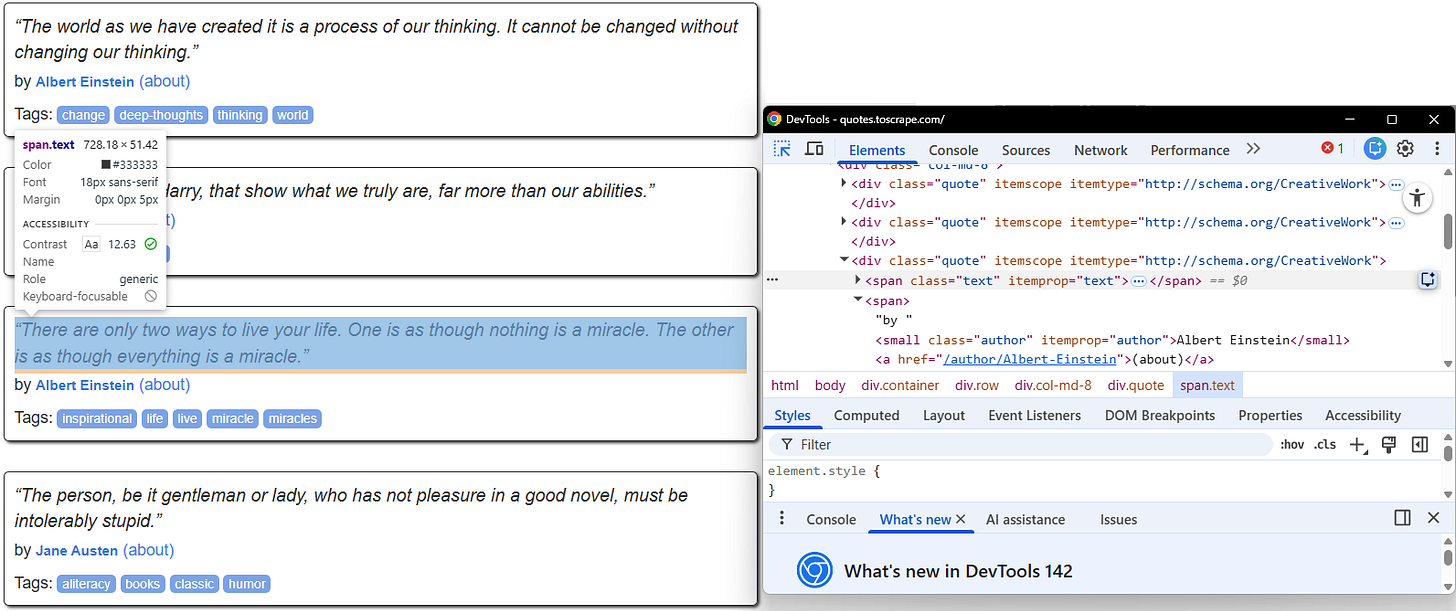Open the AI assistance drawer tab
The height and width of the screenshot is (611, 1456).
[1025, 519]
